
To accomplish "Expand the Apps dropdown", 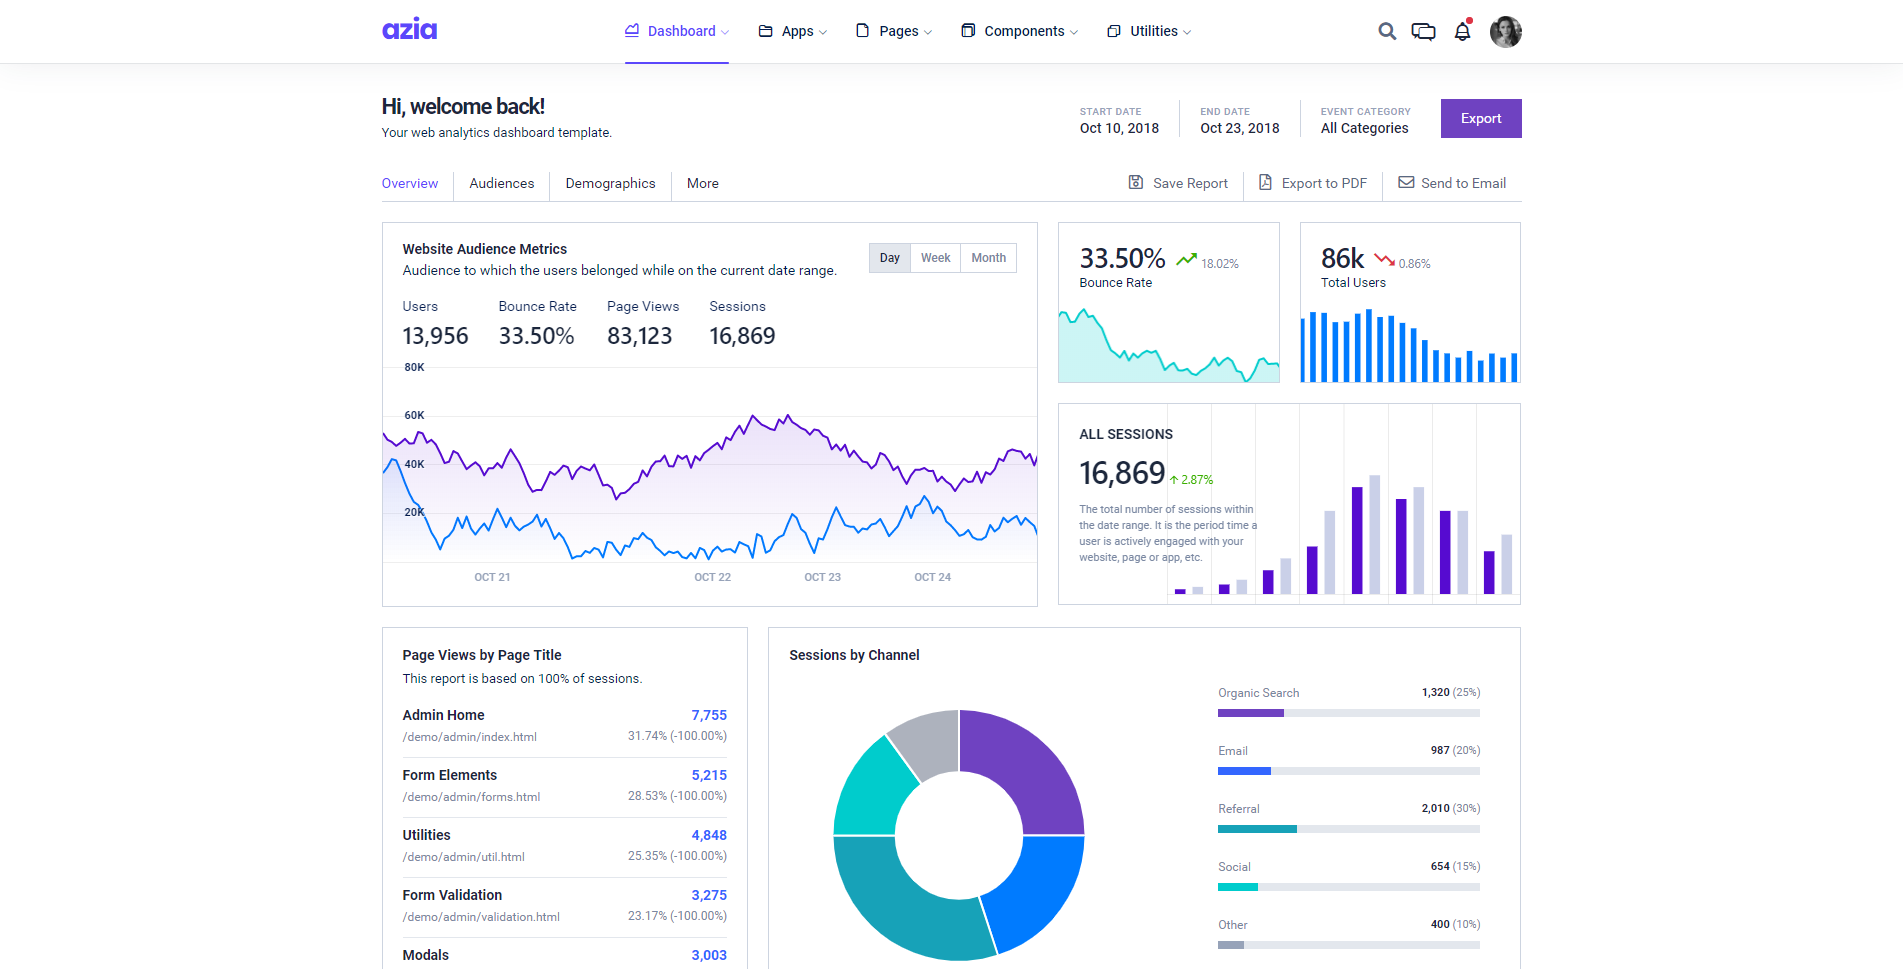I will click(793, 31).
